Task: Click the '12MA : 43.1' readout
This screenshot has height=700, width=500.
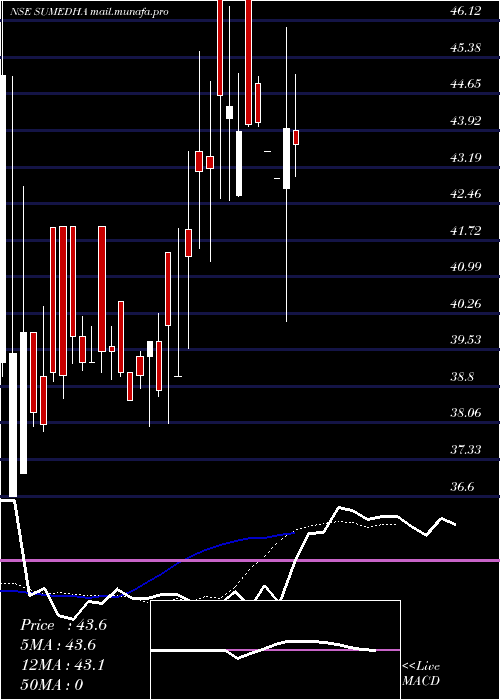Action: (62, 665)
